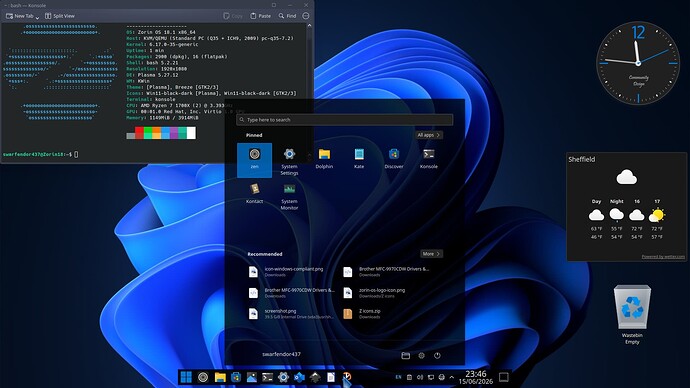Click Split View in Konsole toolbar
The height and width of the screenshot is (388, 690).
[x=60, y=16]
